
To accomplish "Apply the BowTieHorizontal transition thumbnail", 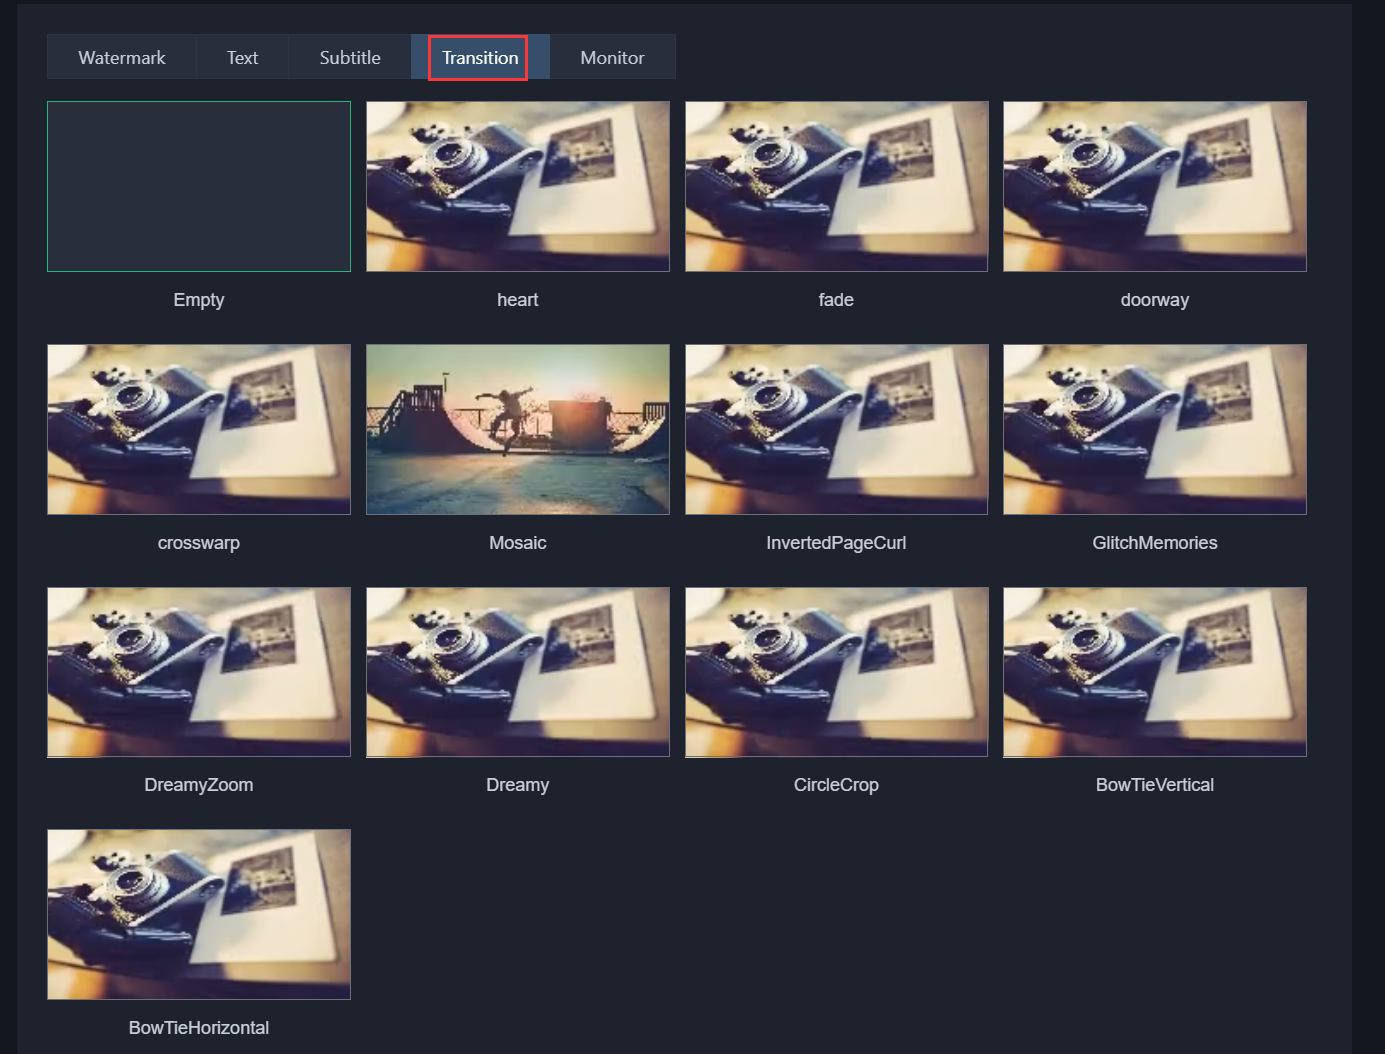I will [x=199, y=914].
